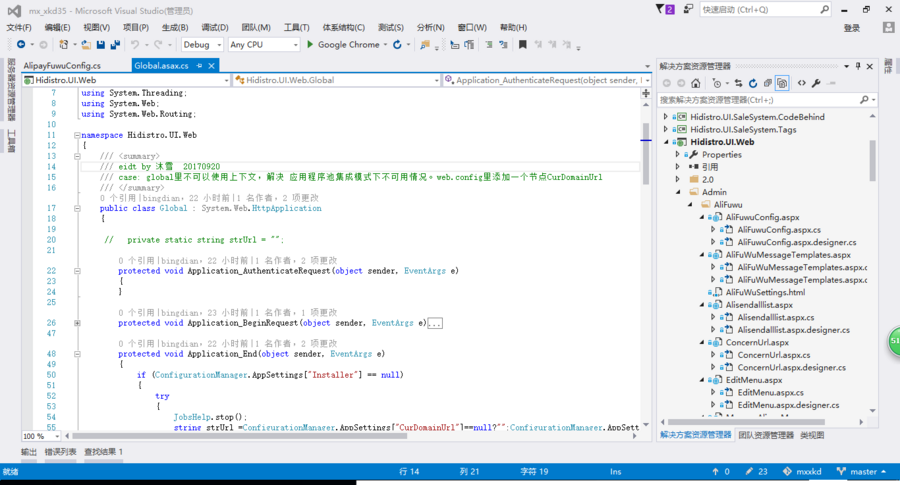
Task: Click the Navigate Backward toolbar icon
Action: pos(21,44)
